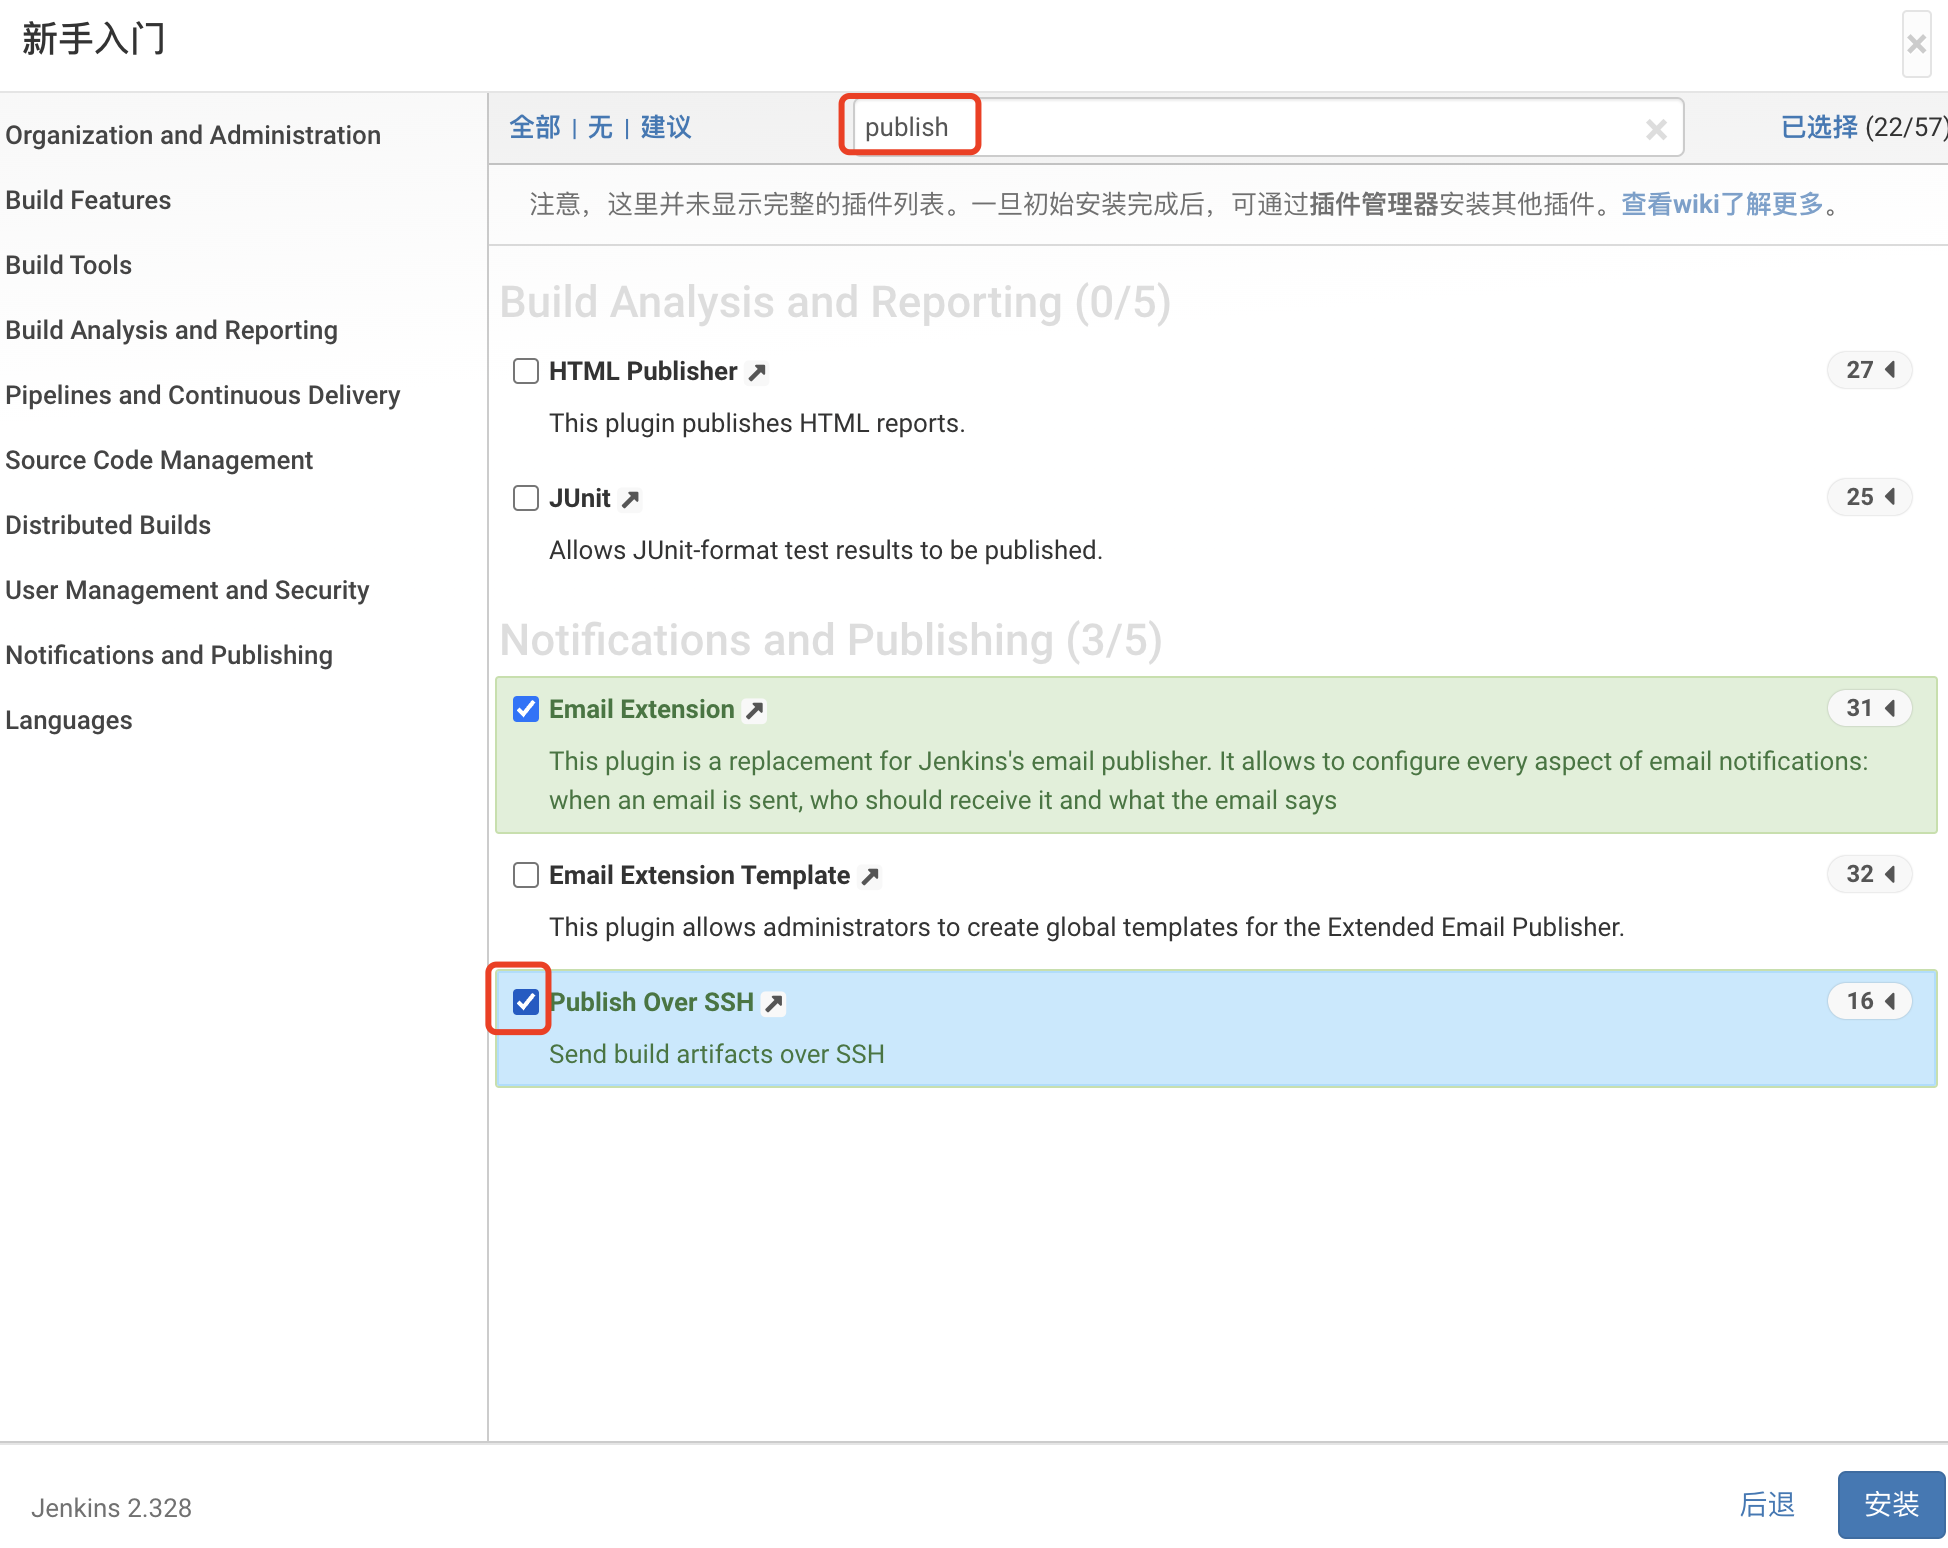
Task: Uncheck the Publish Over SSH checkbox
Action: click(526, 1002)
